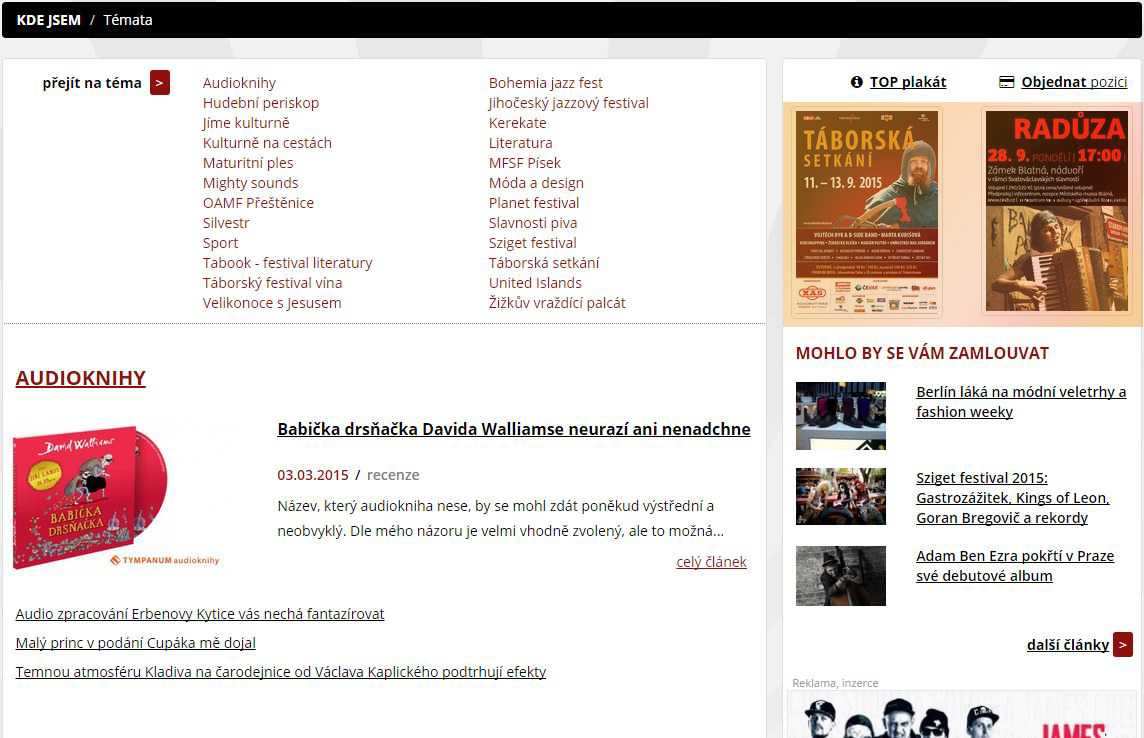The height and width of the screenshot is (738, 1144).
Task: Click the red arrow beside 'přejít na téma'
Action: [x=160, y=83]
